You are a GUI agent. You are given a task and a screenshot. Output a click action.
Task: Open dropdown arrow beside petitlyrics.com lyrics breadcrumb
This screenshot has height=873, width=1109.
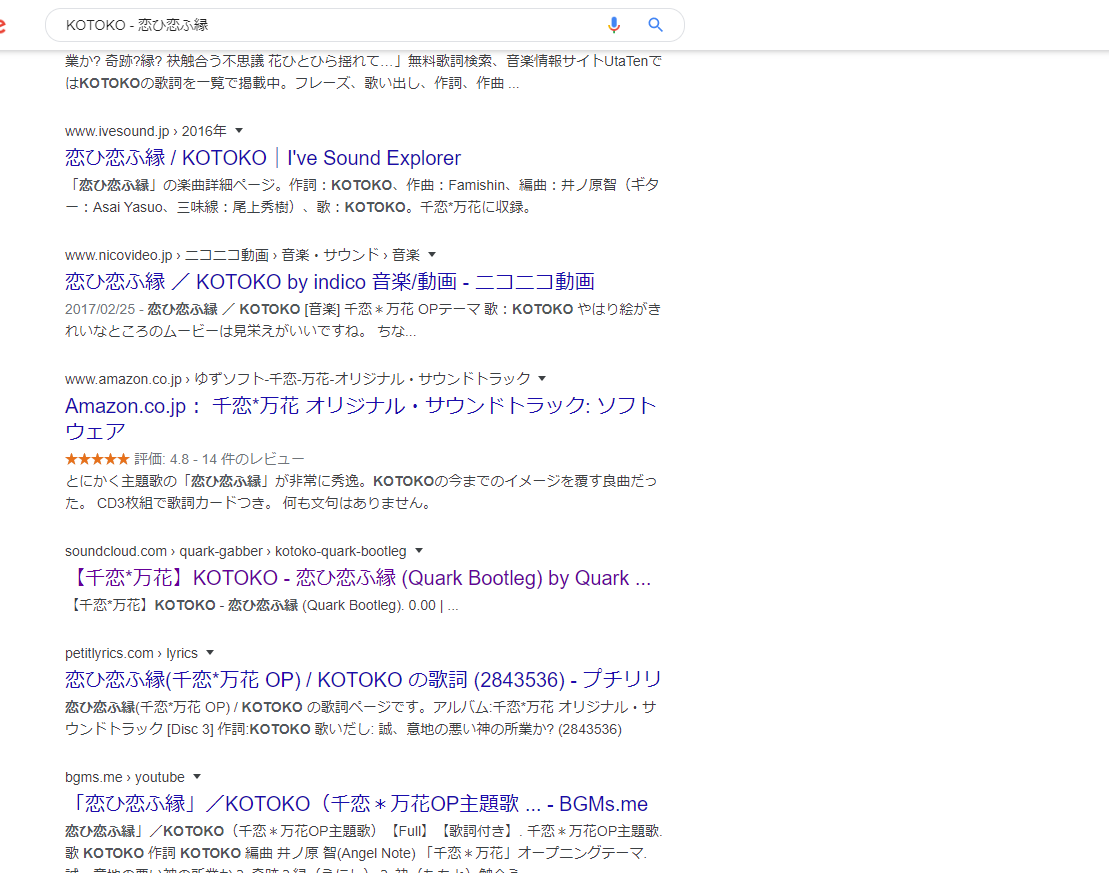(x=210, y=652)
